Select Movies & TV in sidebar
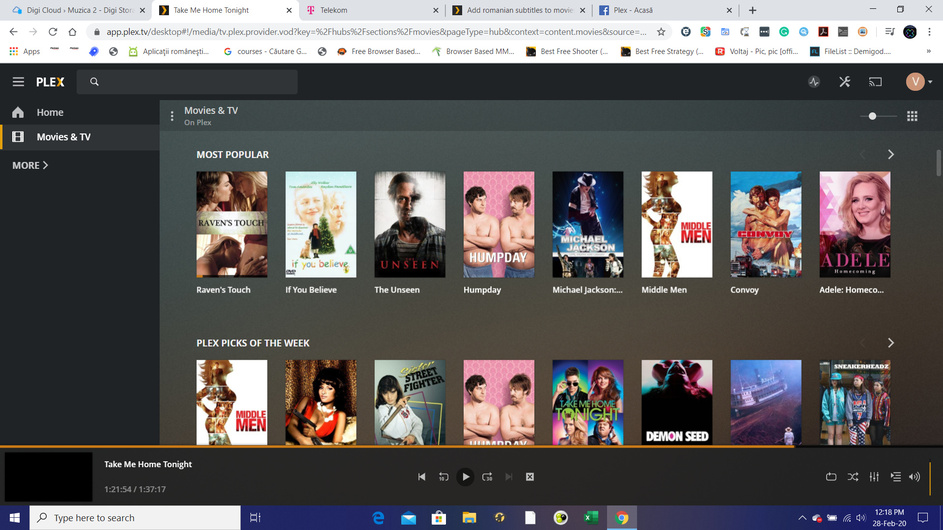This screenshot has width=943, height=530. click(x=79, y=137)
